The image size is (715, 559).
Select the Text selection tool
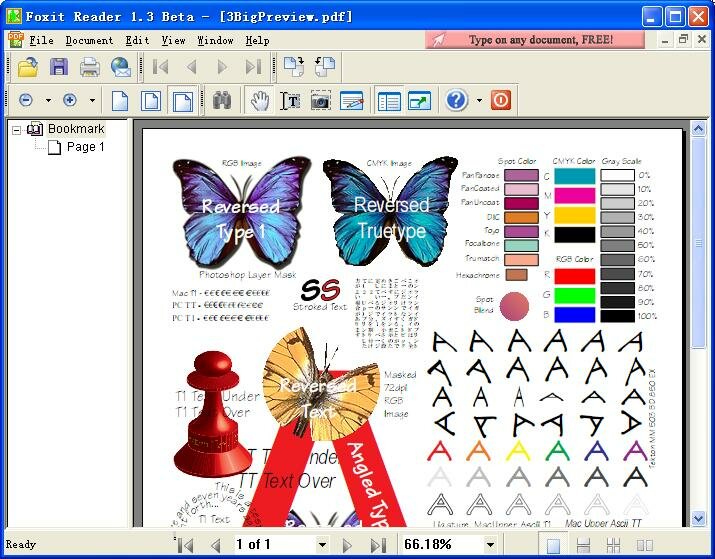(290, 100)
